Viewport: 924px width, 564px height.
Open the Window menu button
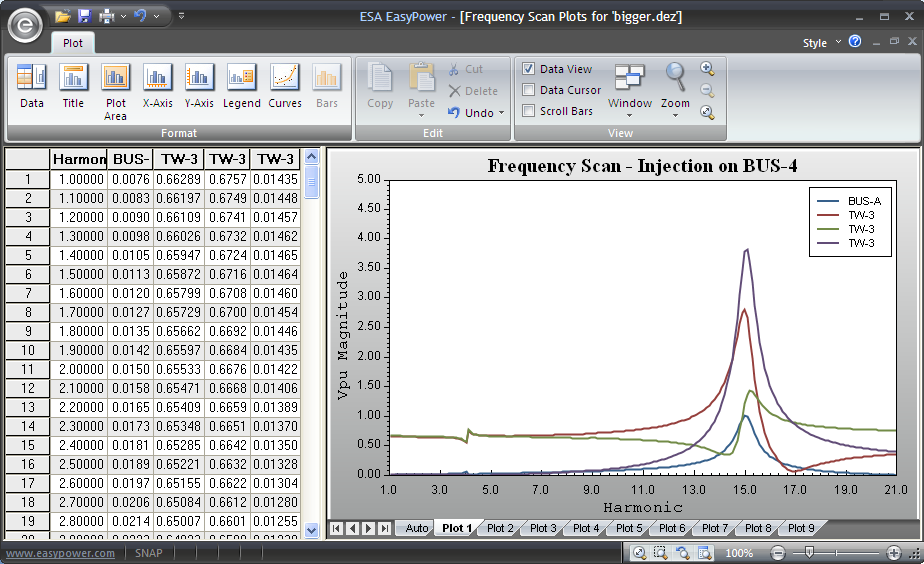pyautogui.click(x=630, y=90)
